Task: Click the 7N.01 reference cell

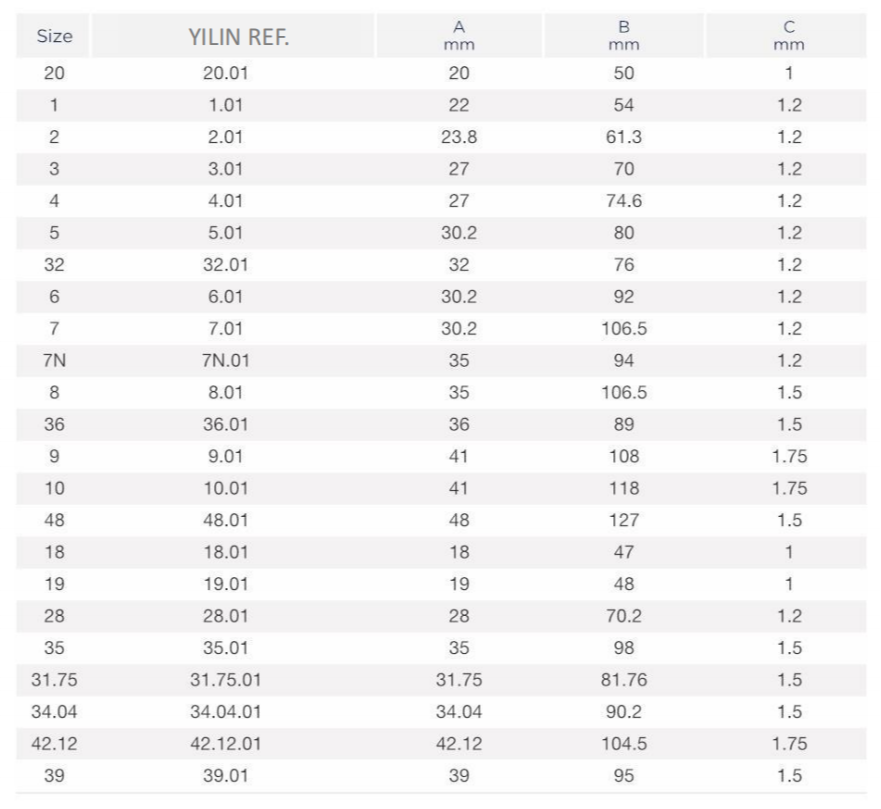Action: click(225, 361)
